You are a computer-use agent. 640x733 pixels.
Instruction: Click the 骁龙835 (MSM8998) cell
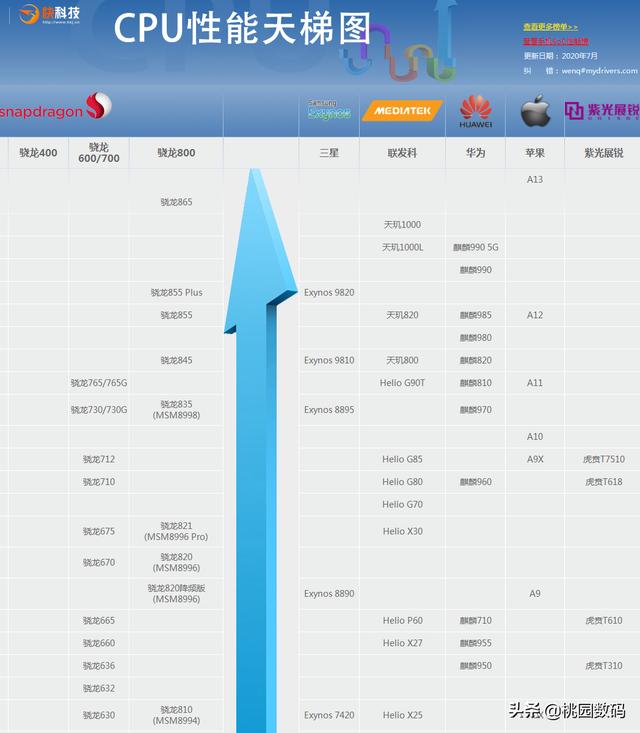pyautogui.click(x=176, y=410)
